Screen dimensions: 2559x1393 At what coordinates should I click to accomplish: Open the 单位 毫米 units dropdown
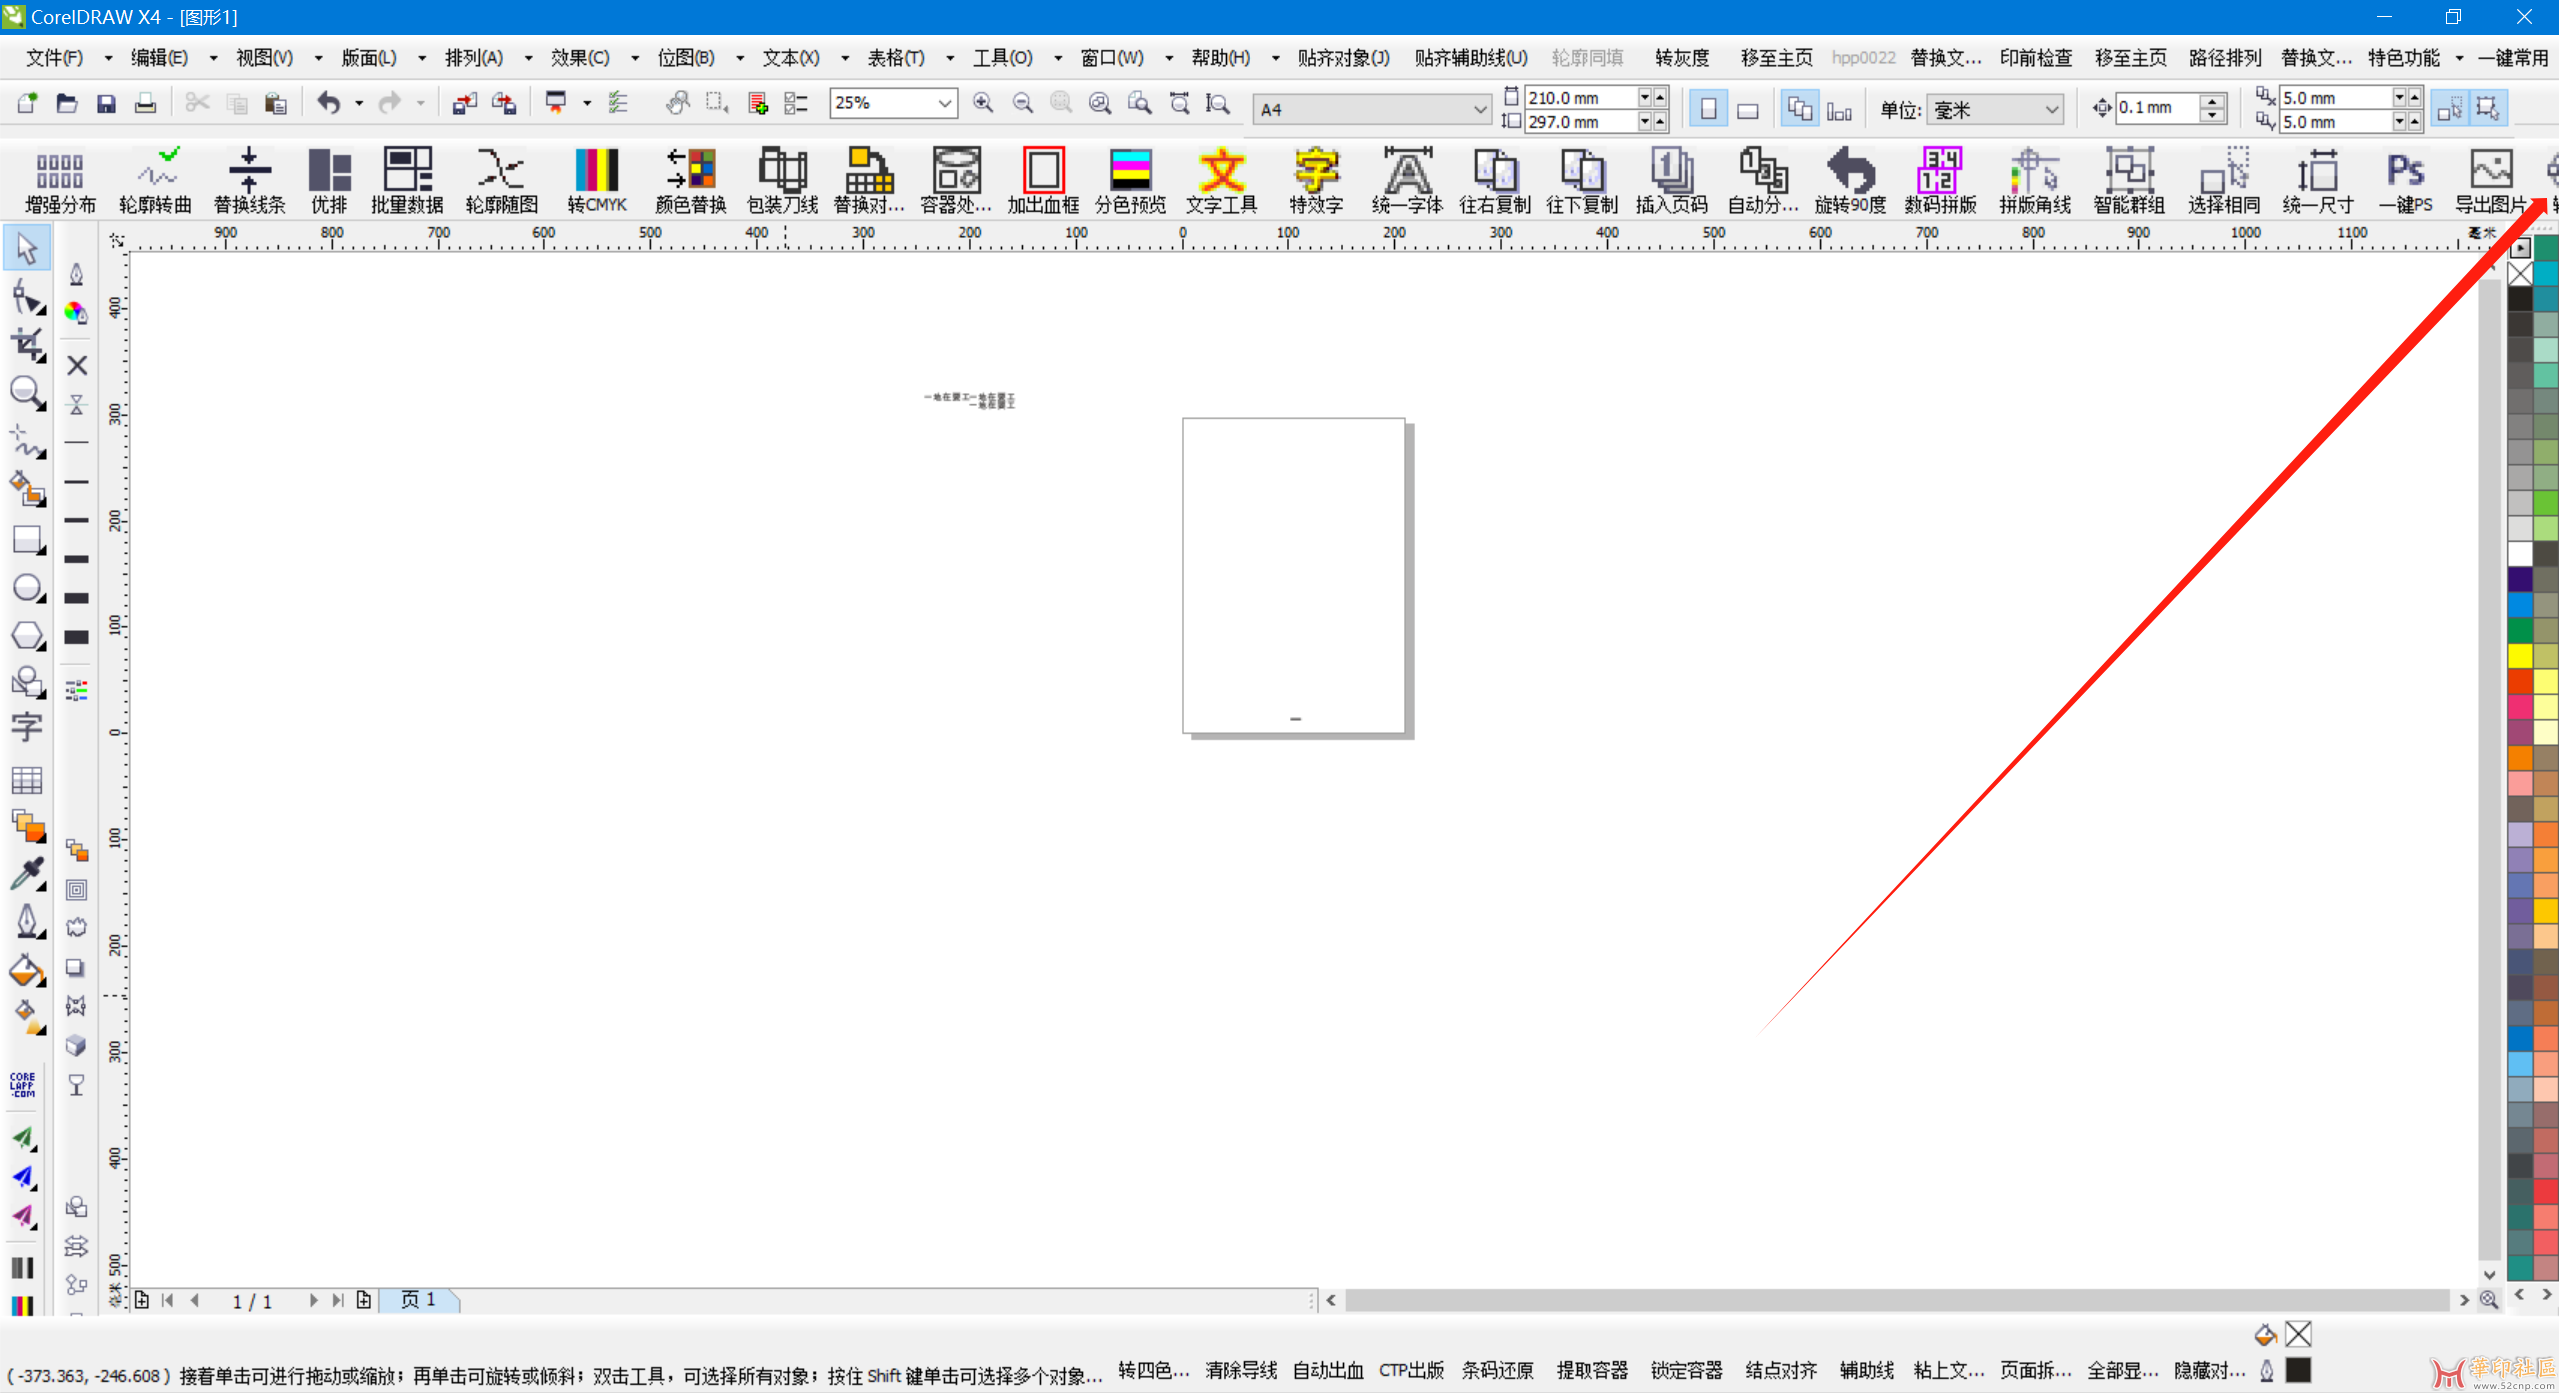[2051, 110]
